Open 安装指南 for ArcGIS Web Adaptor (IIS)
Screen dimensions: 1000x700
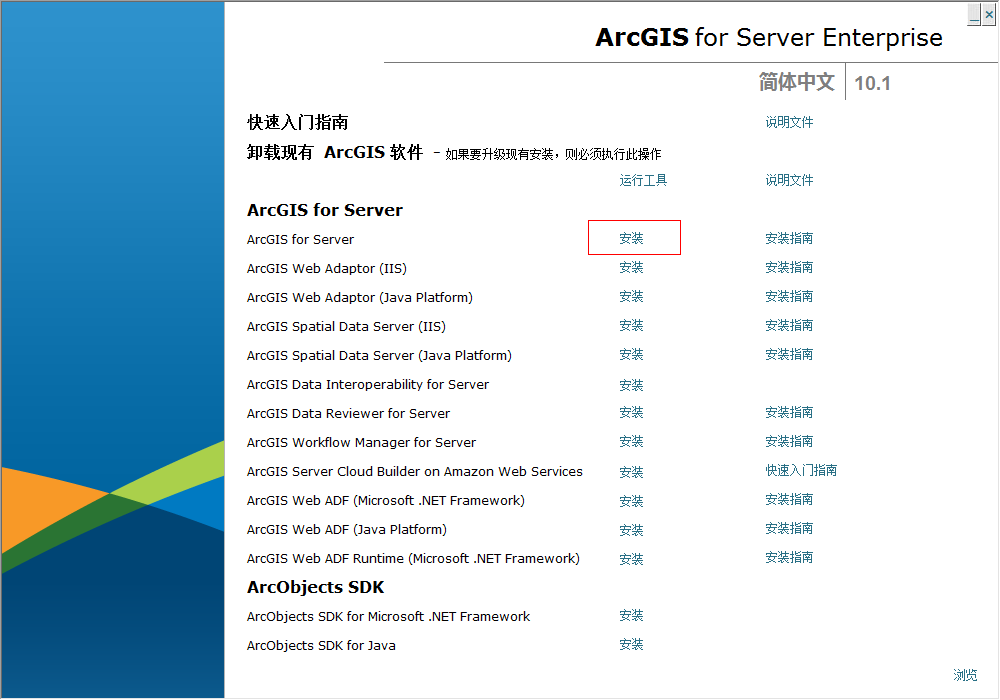click(789, 268)
